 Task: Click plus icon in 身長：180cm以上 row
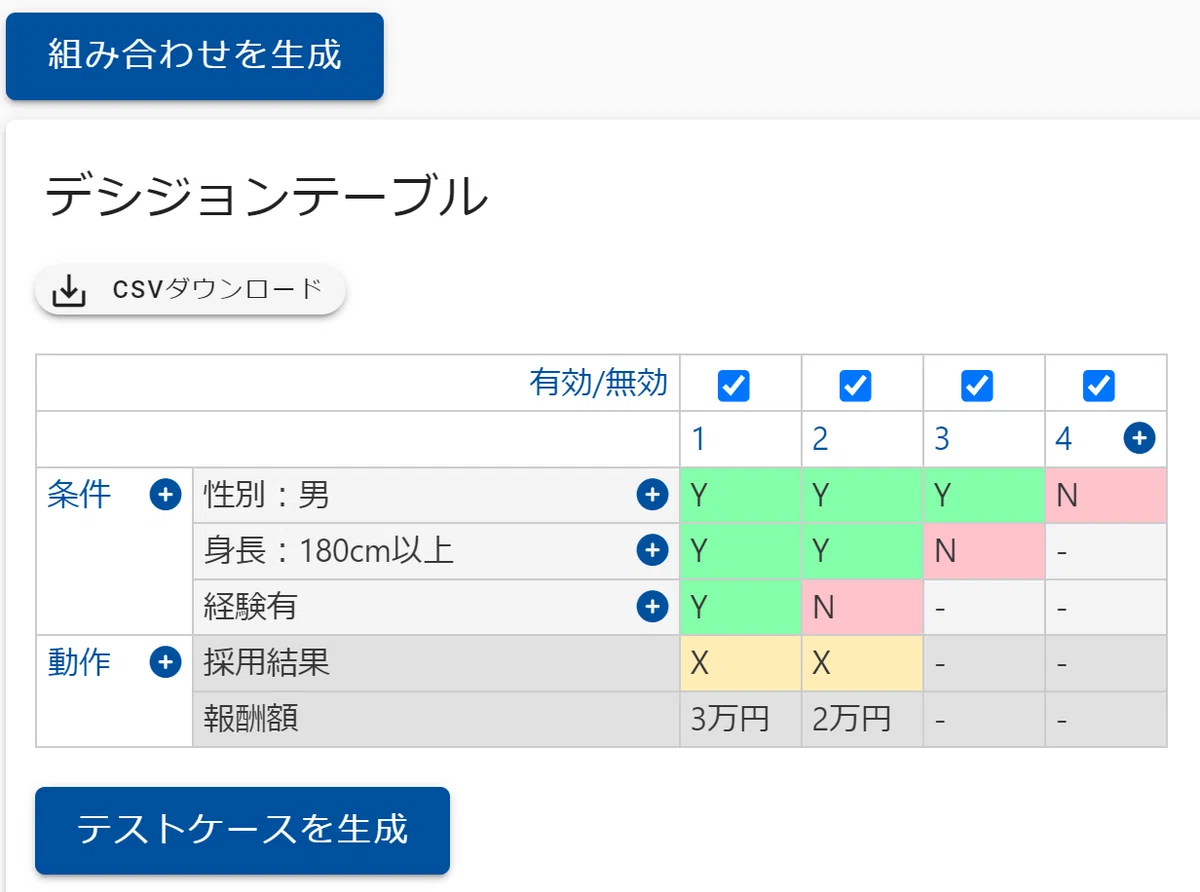click(x=652, y=550)
